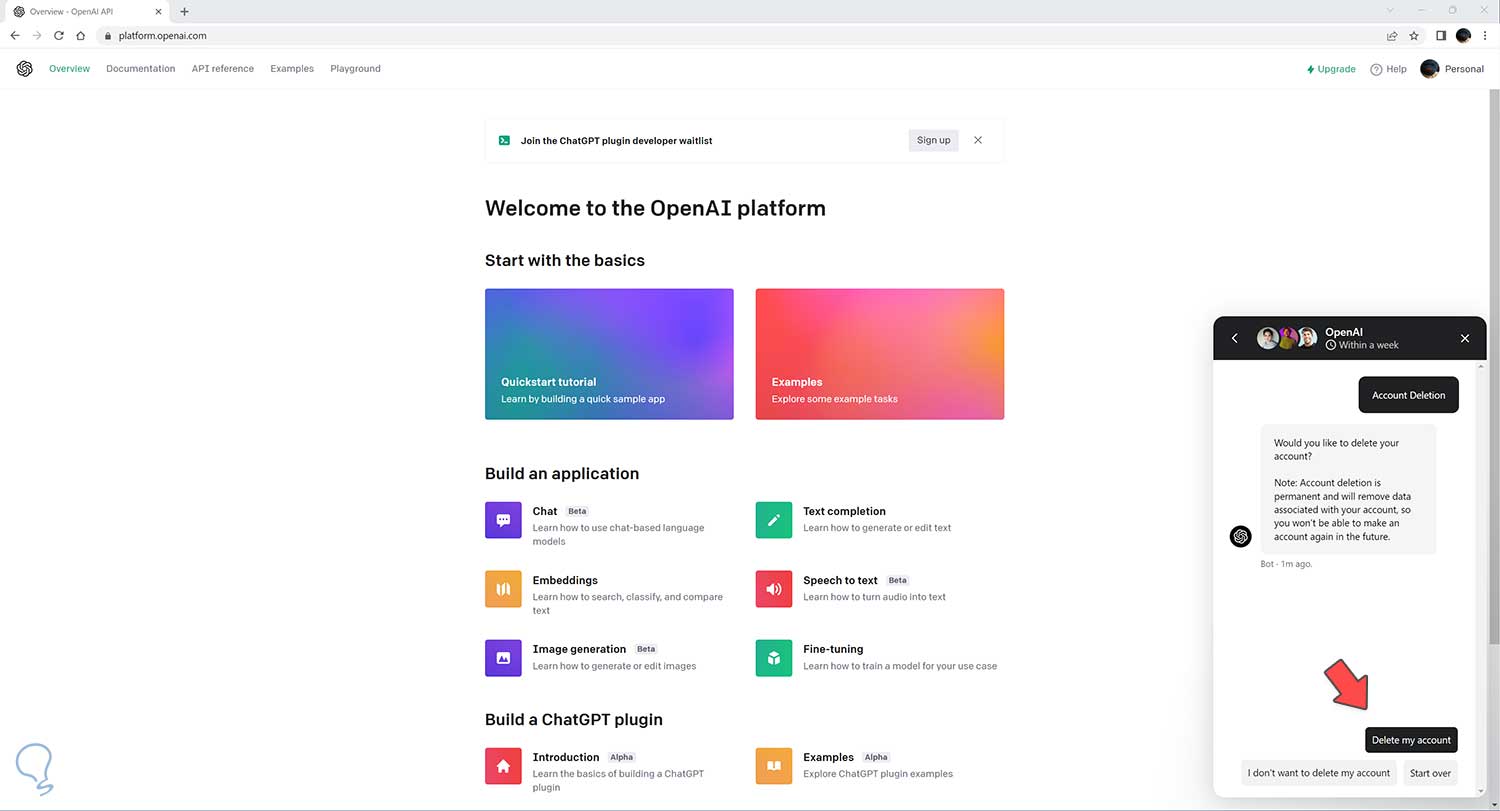Open the tab search chevron

(x=1390, y=10)
